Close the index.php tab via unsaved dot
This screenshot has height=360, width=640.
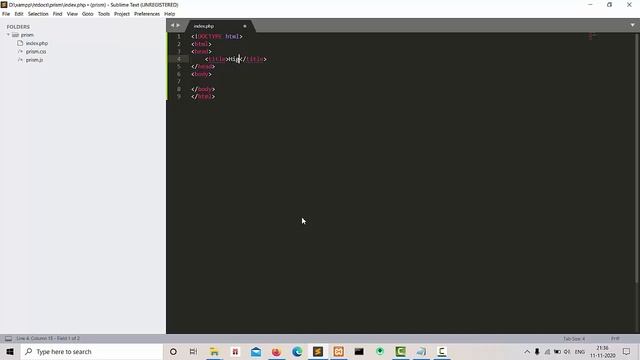tap(245, 26)
